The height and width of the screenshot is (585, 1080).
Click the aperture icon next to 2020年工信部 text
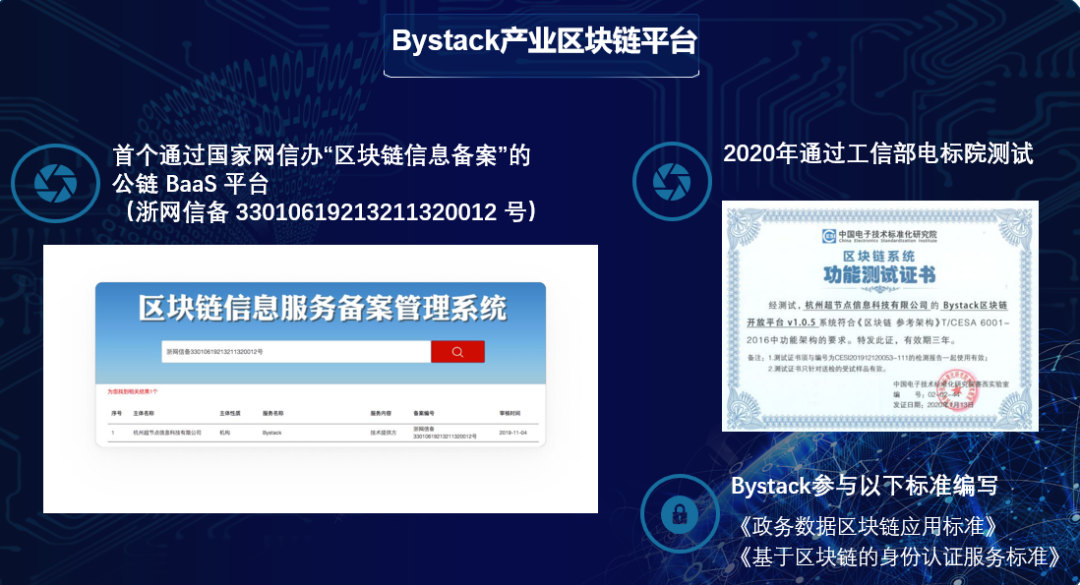pyautogui.click(x=672, y=183)
